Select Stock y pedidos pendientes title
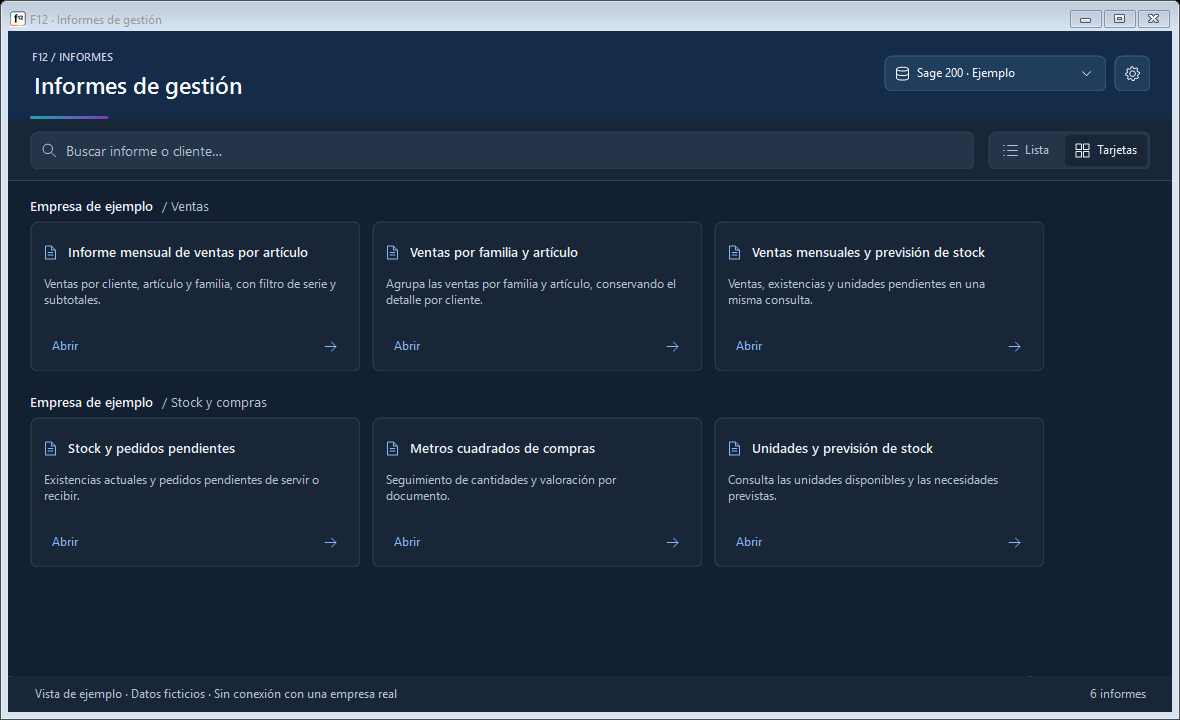1180x720 pixels. 151,448
